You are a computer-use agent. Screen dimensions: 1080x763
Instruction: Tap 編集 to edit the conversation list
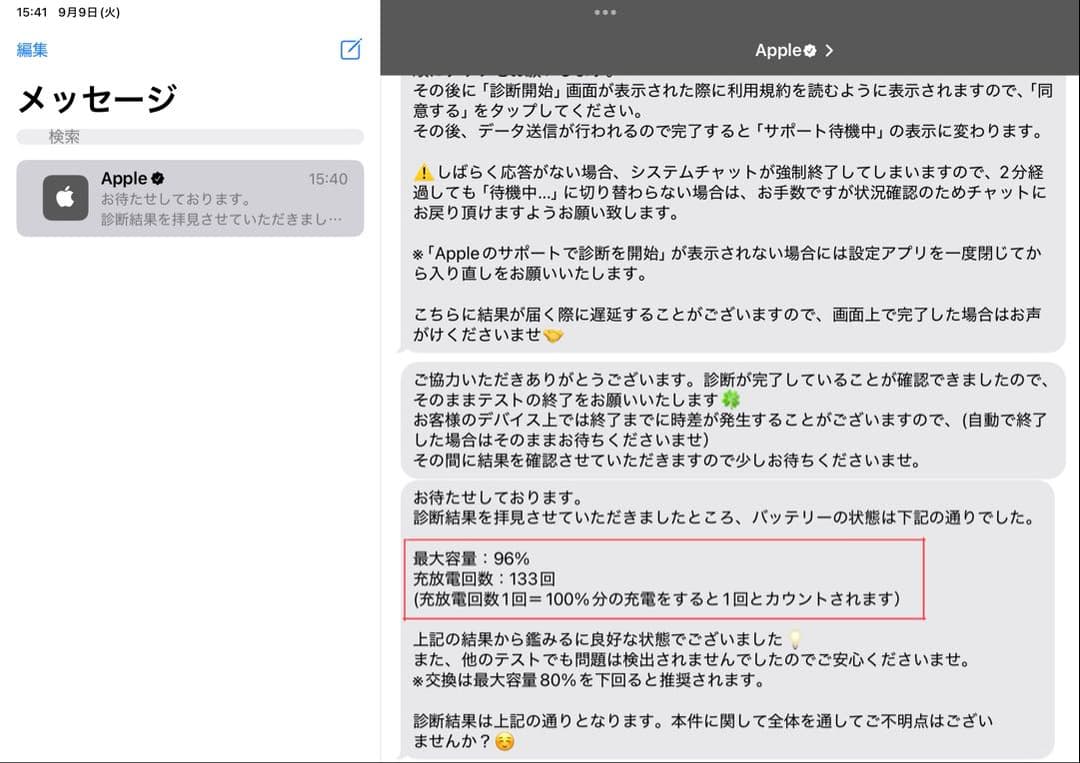(x=32, y=50)
